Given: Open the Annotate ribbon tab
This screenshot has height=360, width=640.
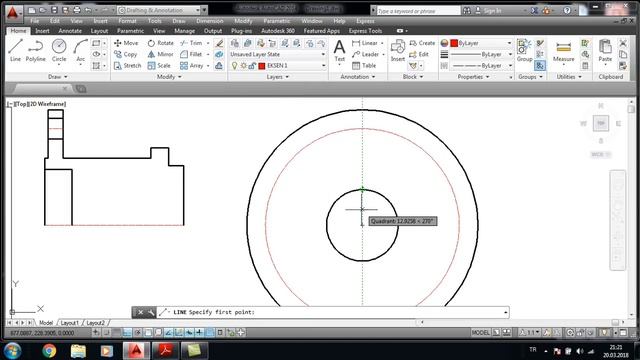Looking at the screenshot, I should (x=70, y=31).
